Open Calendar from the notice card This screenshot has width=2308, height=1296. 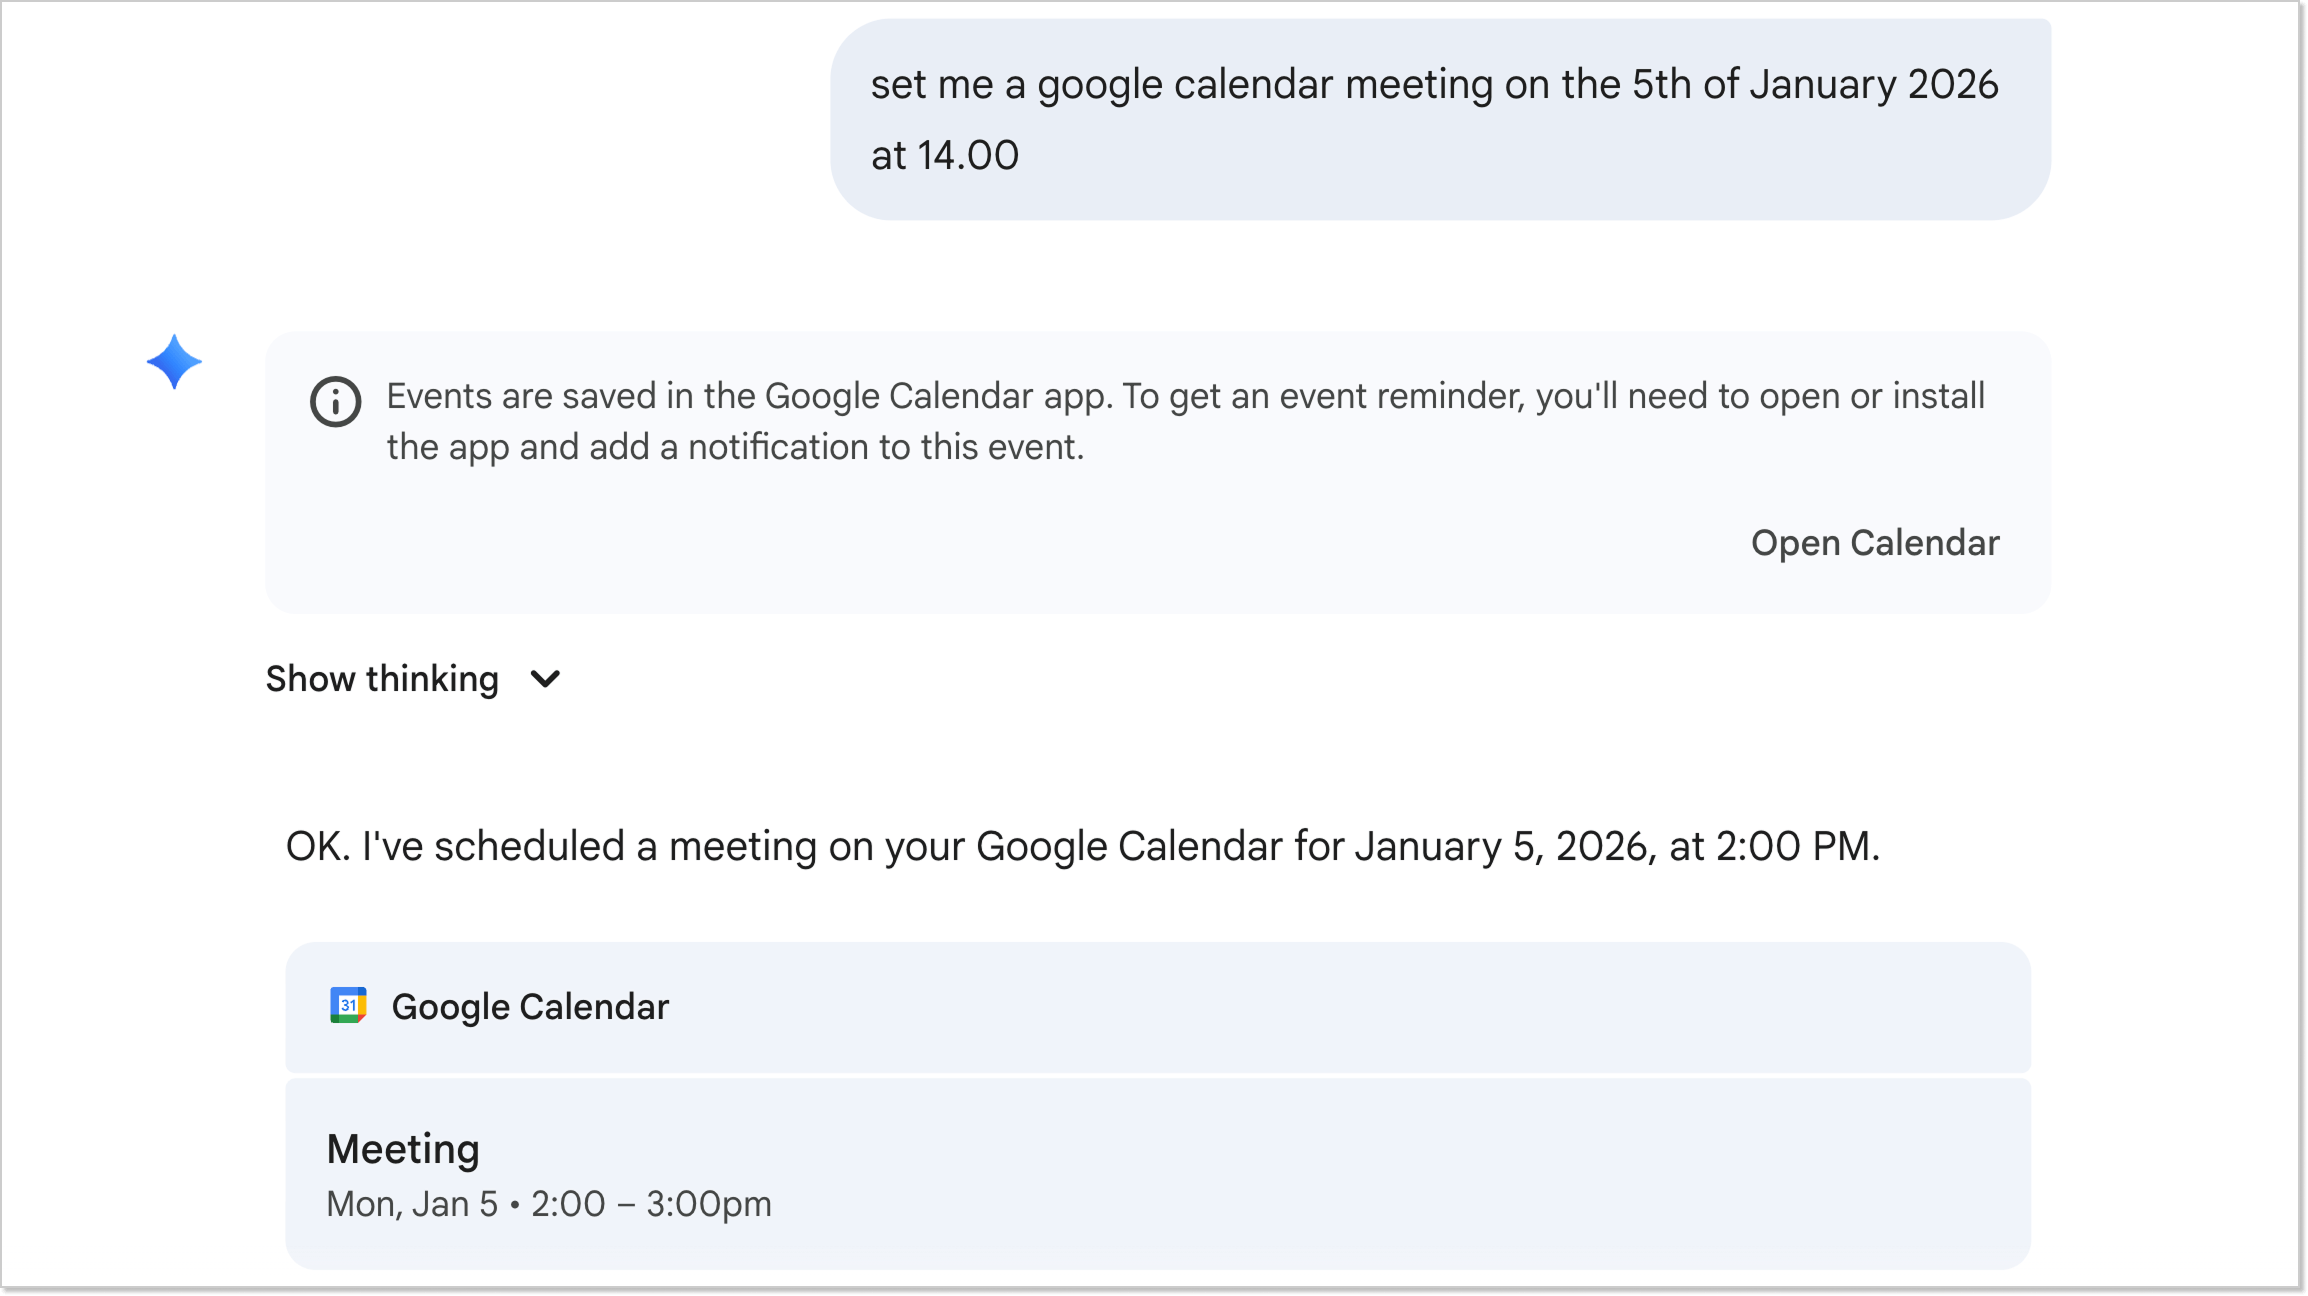tap(1876, 542)
